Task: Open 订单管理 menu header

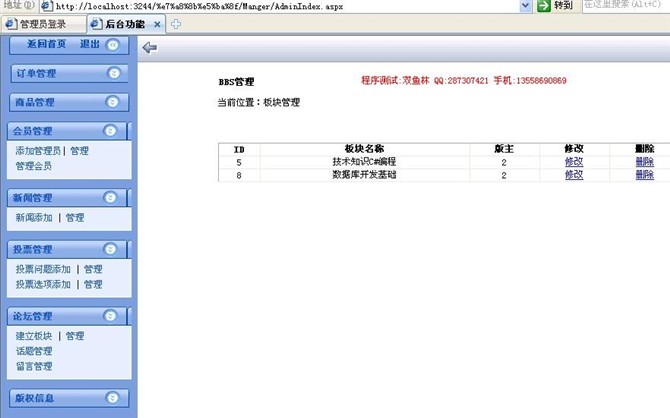Action: point(69,74)
